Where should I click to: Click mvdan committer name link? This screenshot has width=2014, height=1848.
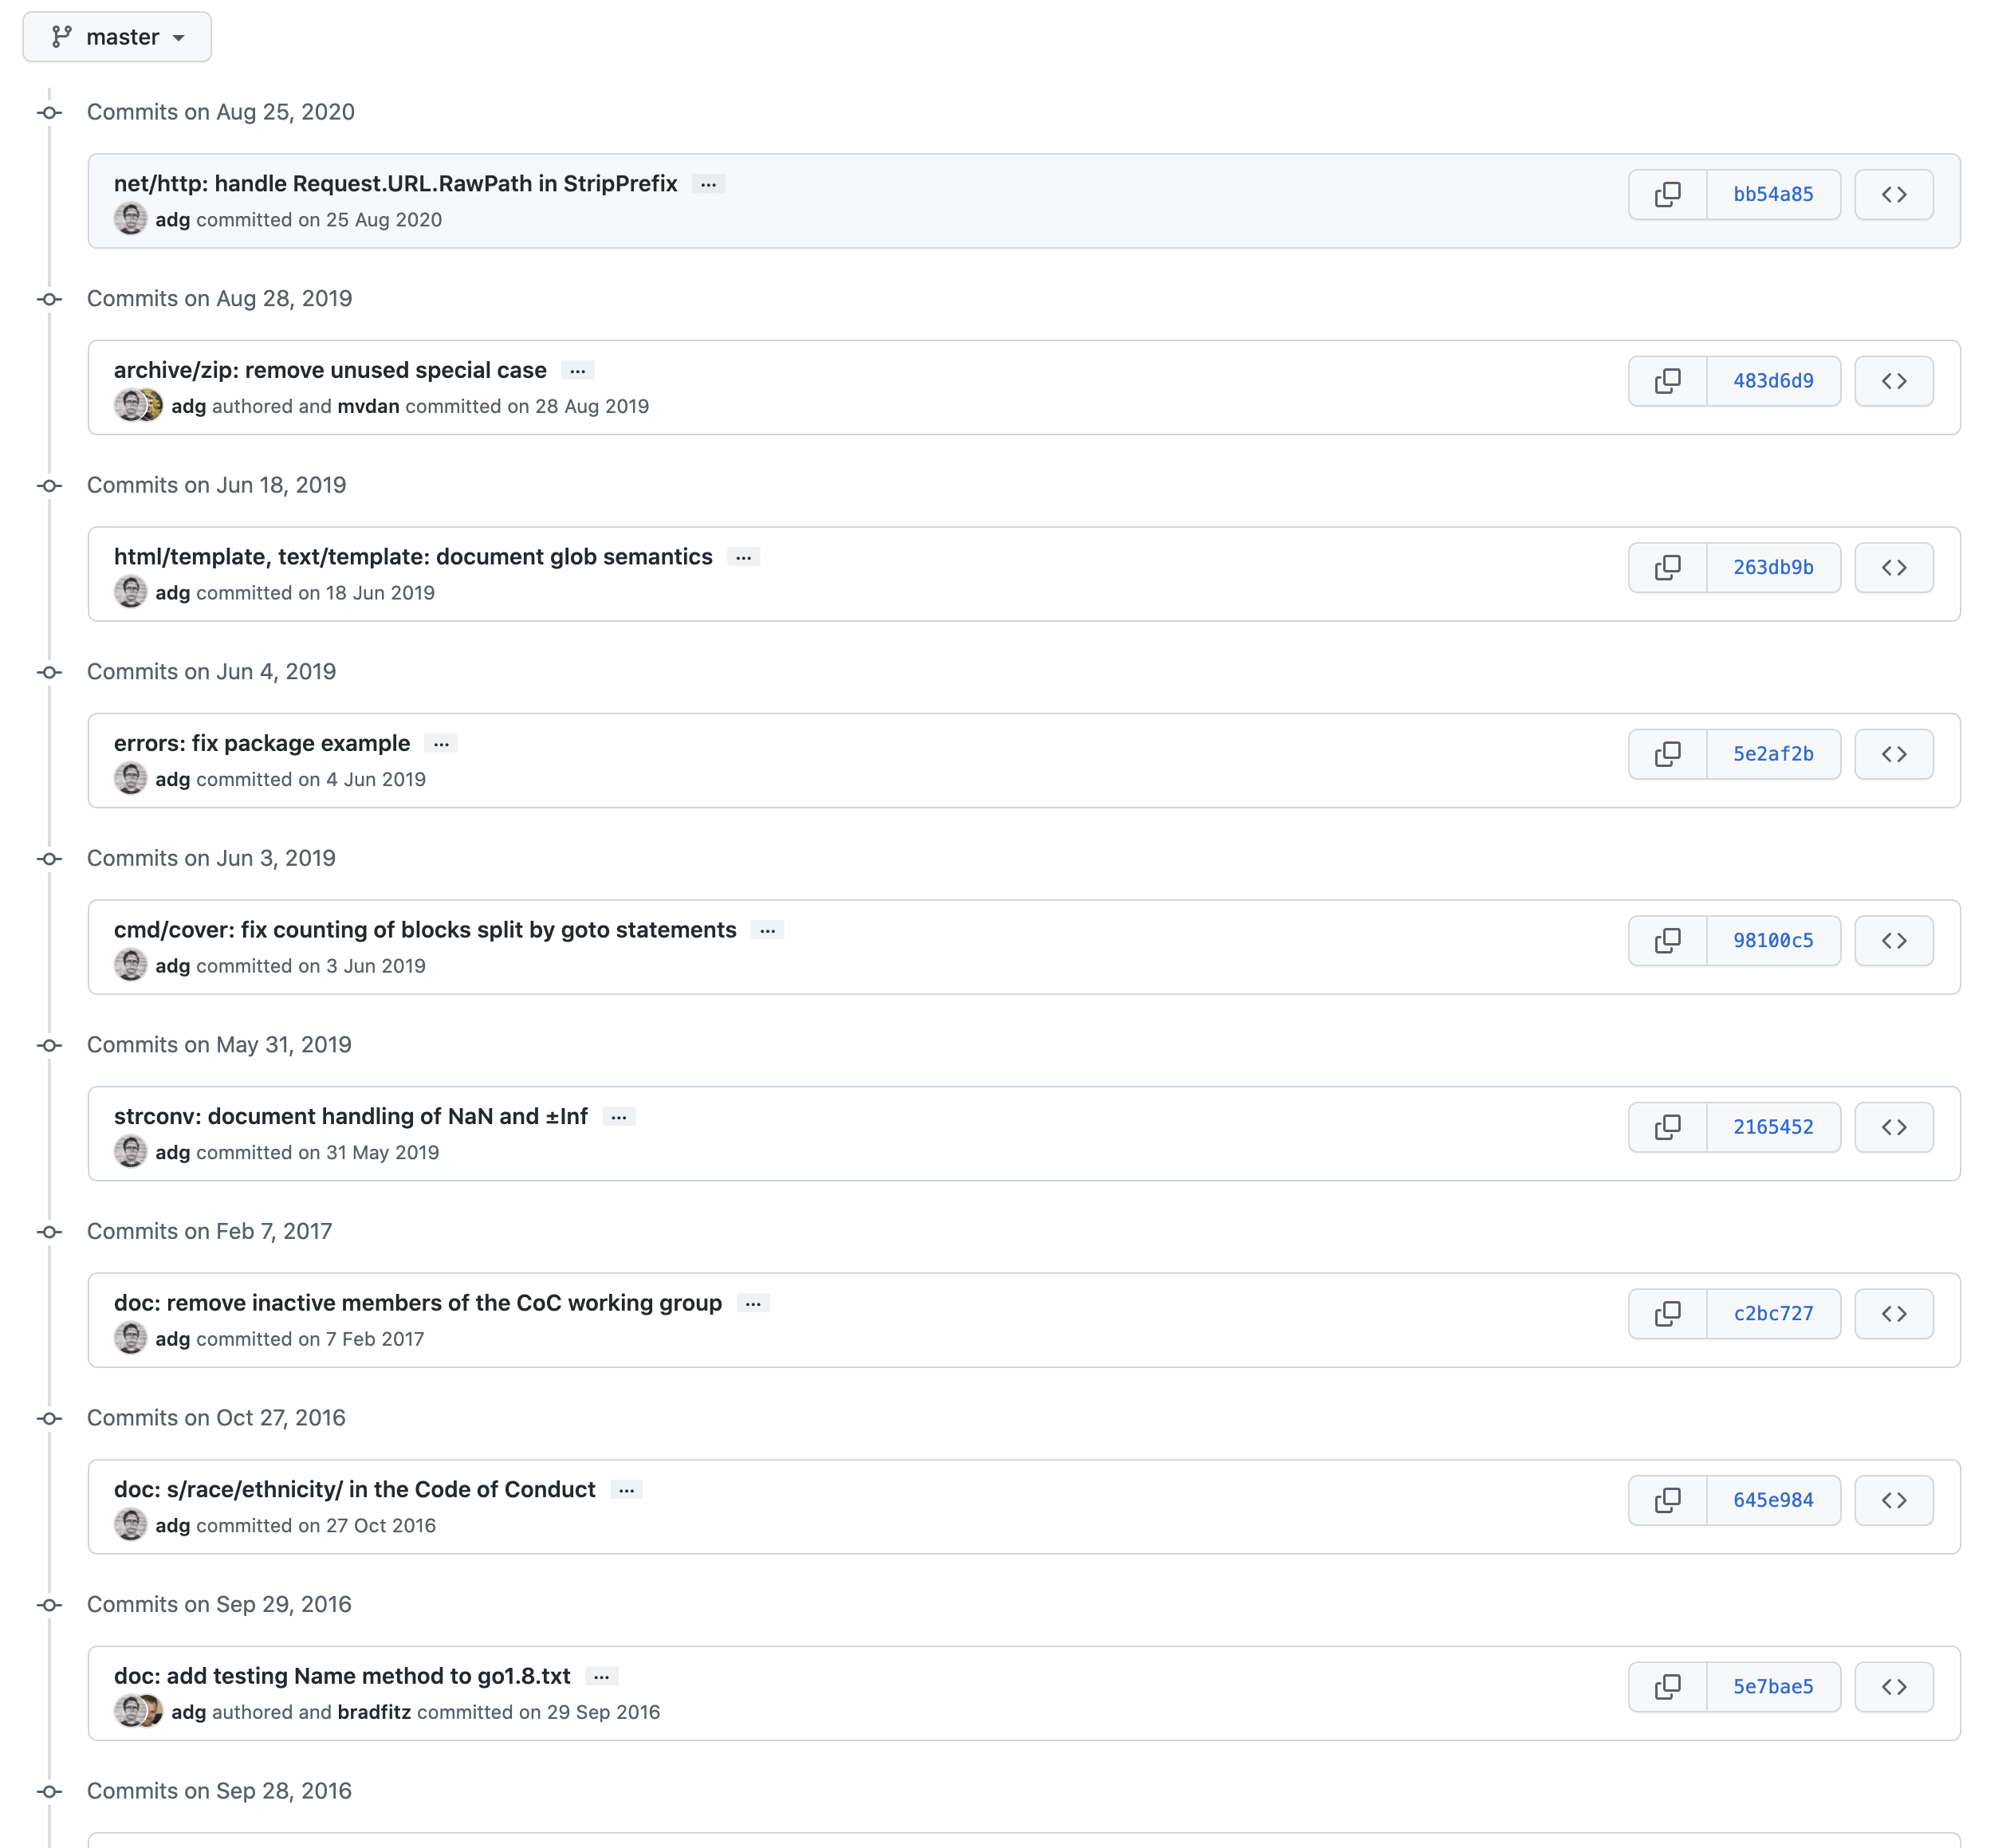368,406
